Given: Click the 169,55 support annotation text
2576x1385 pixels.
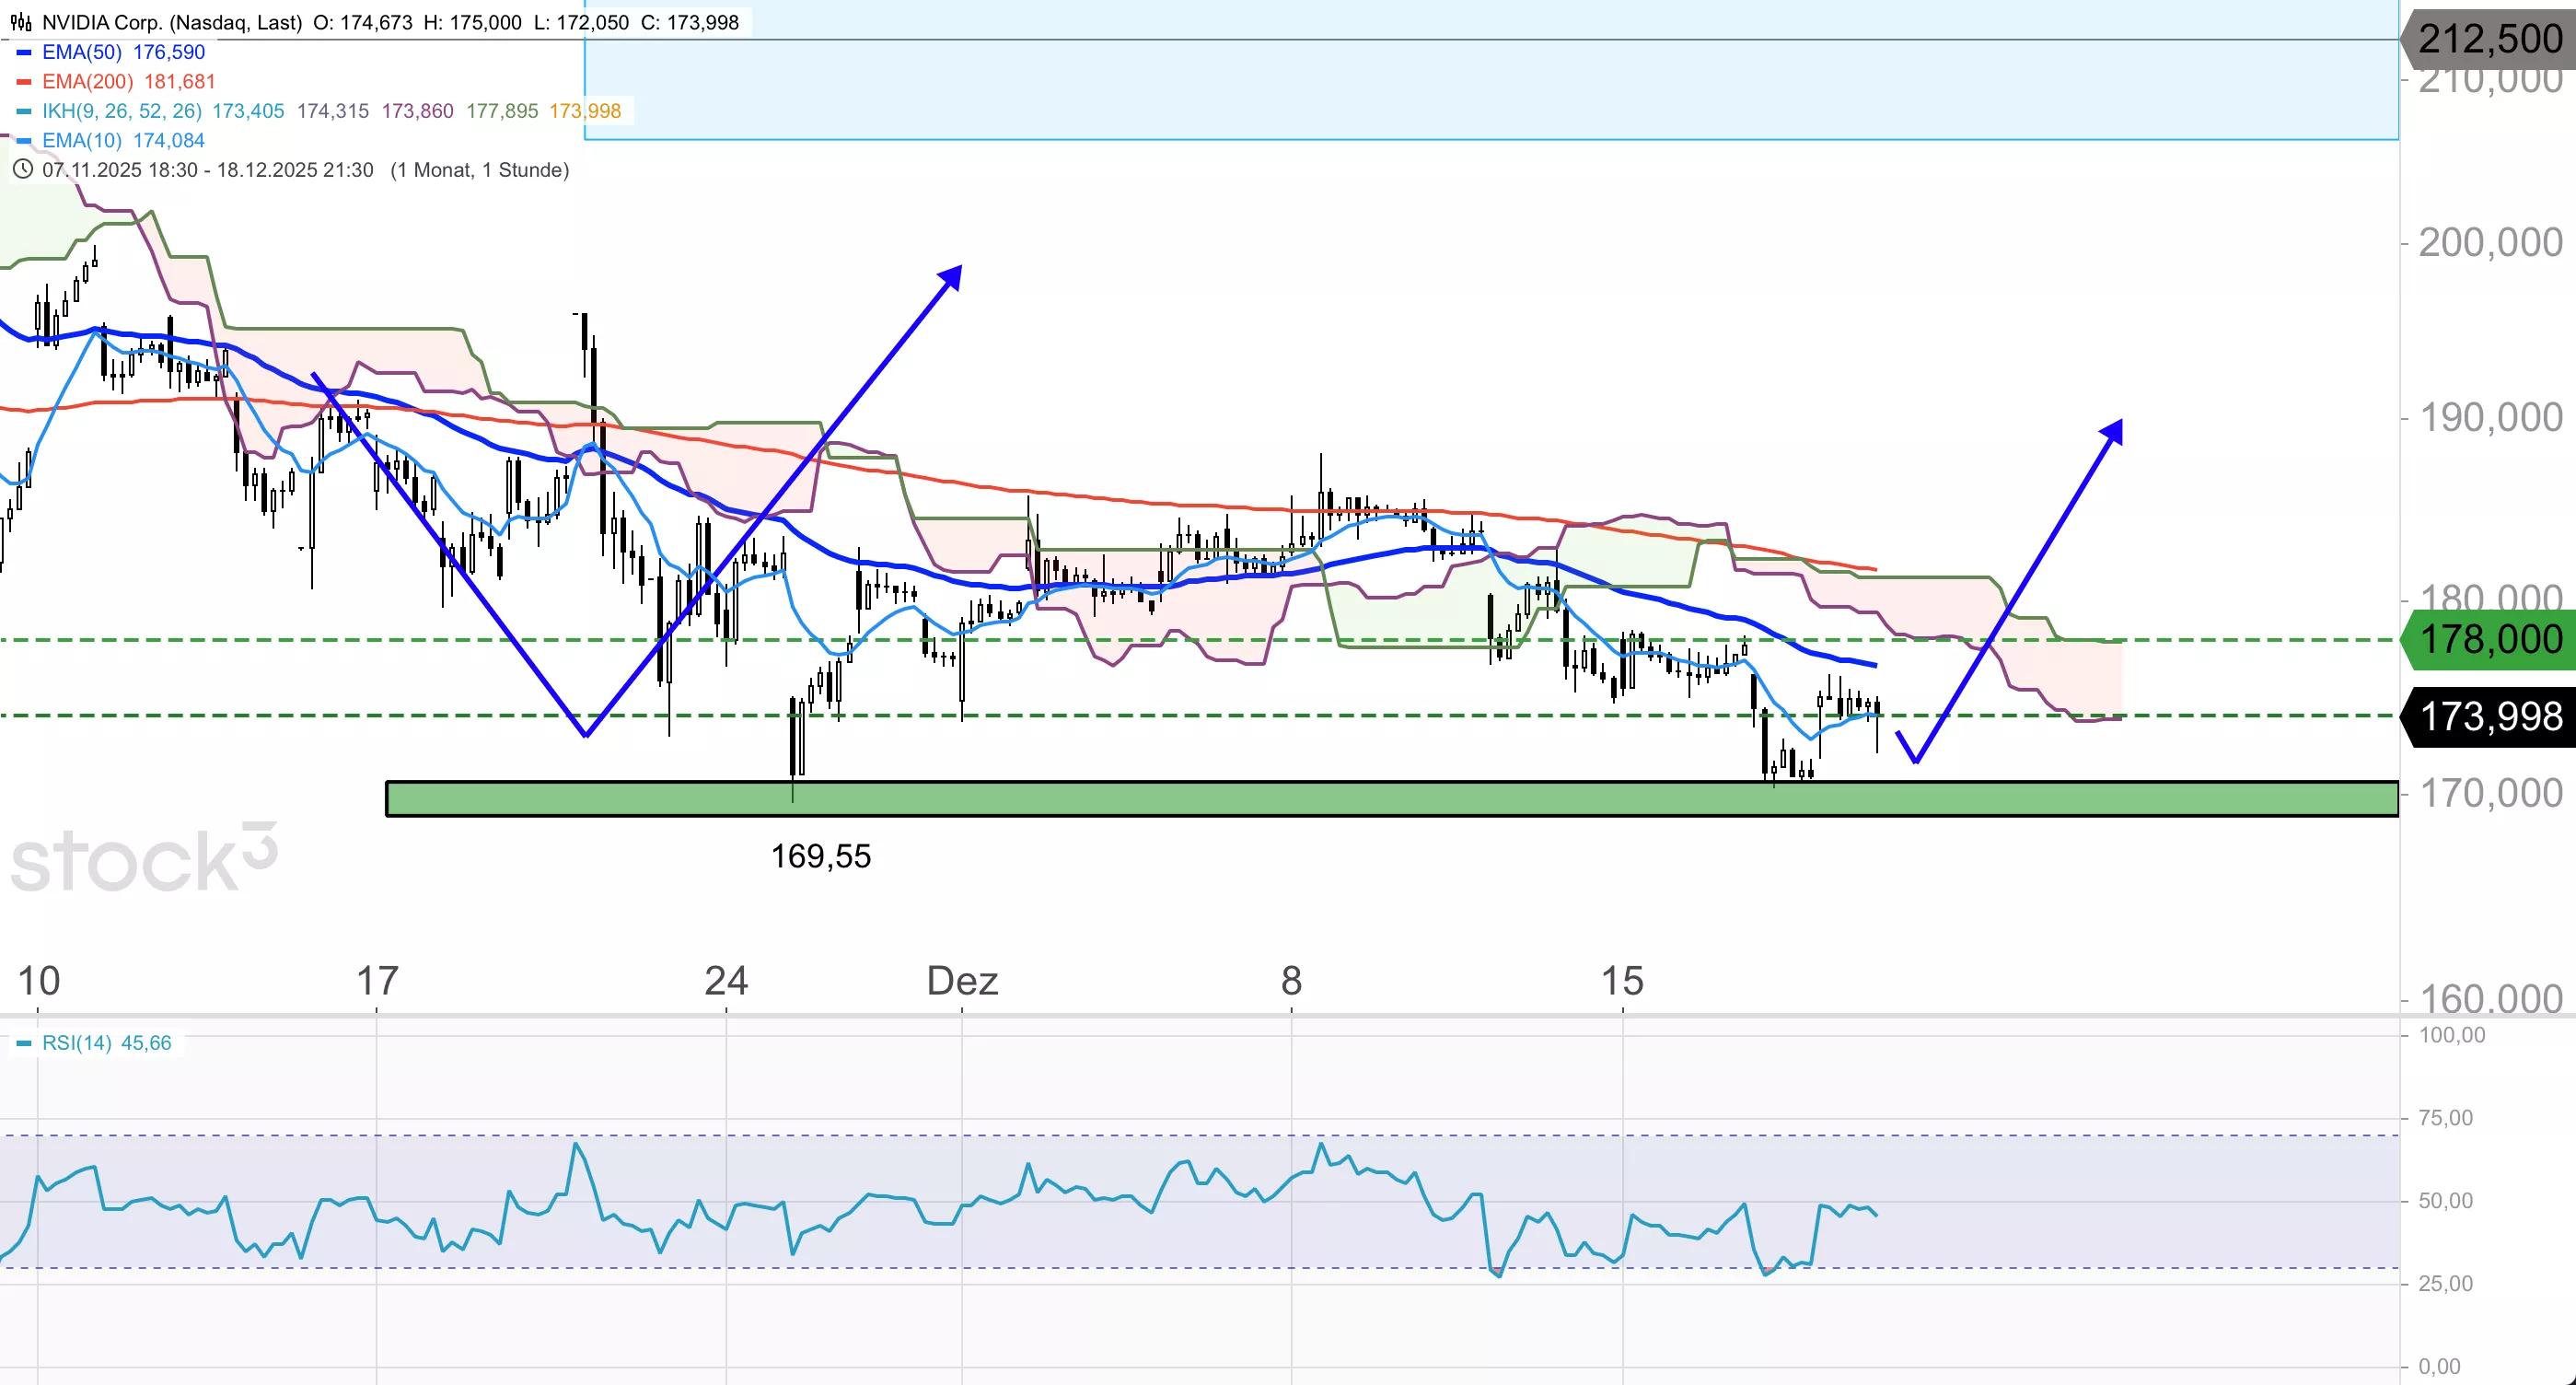Looking at the screenshot, I should tap(820, 856).
